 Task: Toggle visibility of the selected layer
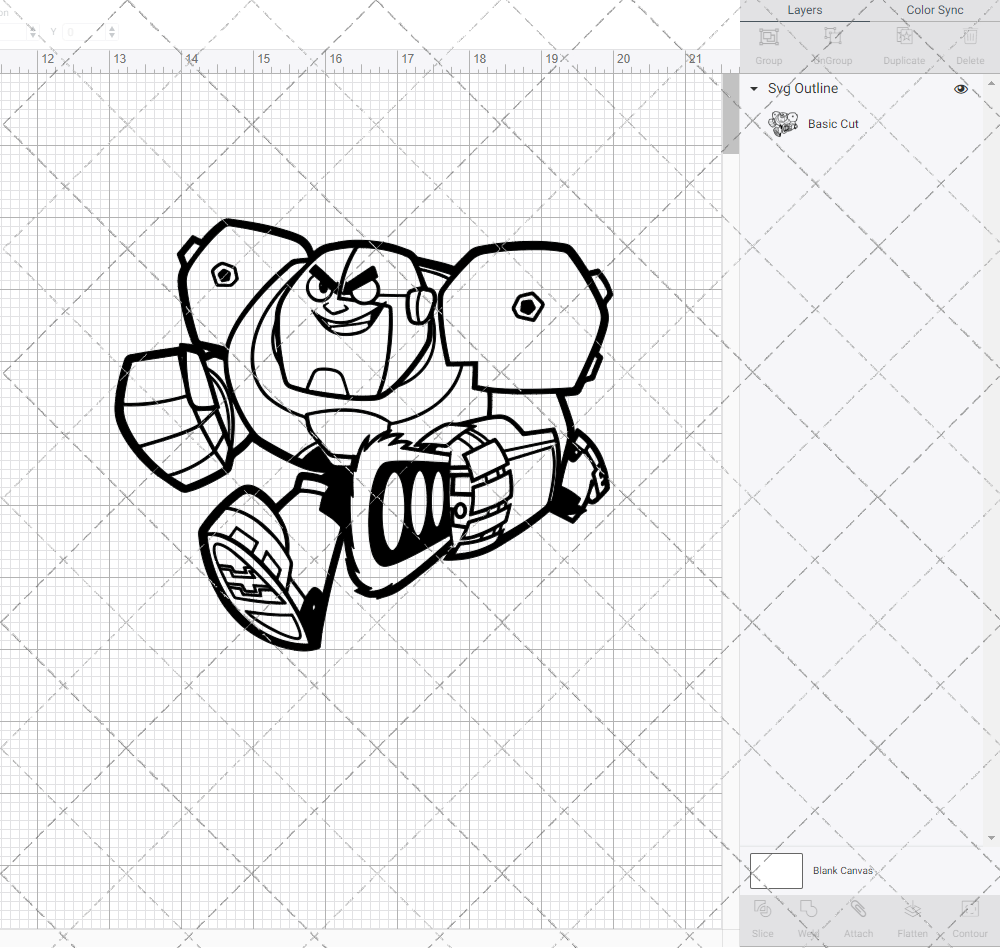coord(960,89)
